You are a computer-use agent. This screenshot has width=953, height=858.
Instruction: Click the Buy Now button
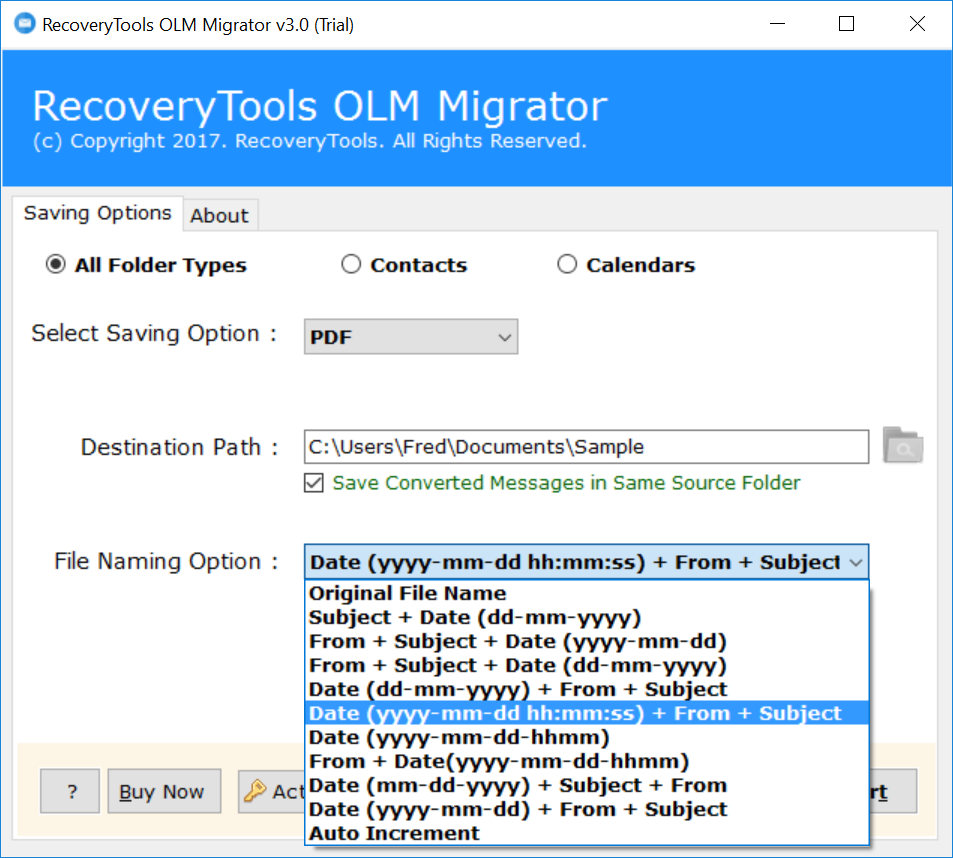[x=164, y=791]
